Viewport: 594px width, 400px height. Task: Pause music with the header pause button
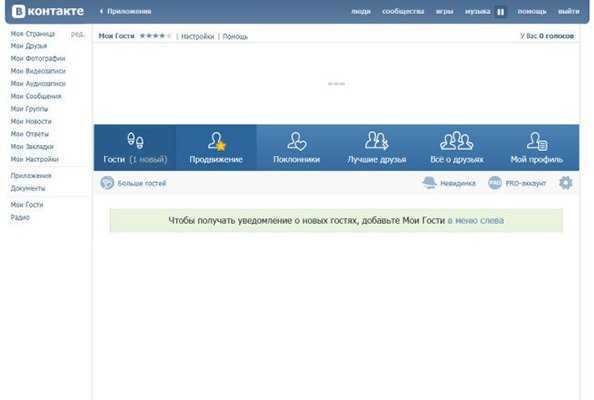point(500,12)
